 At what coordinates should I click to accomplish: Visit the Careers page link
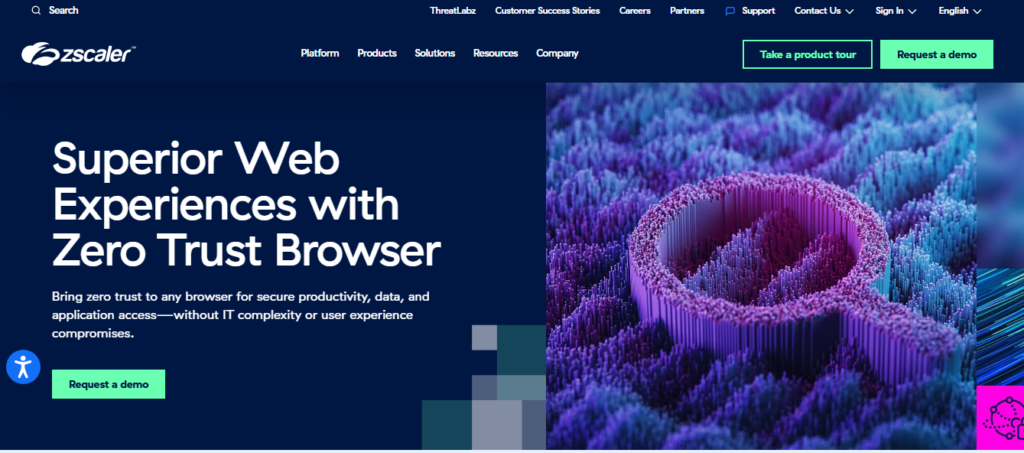click(635, 10)
